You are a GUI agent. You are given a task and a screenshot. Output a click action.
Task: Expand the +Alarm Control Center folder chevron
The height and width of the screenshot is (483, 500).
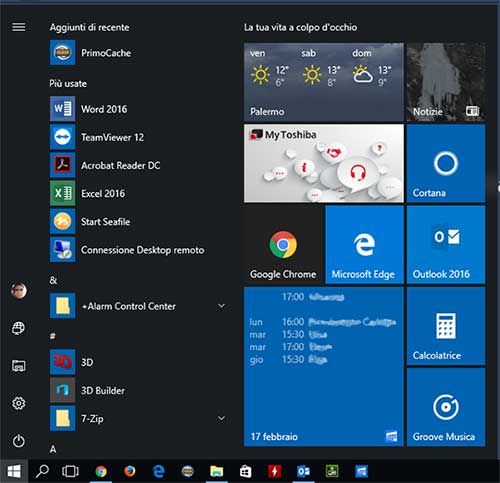(x=221, y=306)
